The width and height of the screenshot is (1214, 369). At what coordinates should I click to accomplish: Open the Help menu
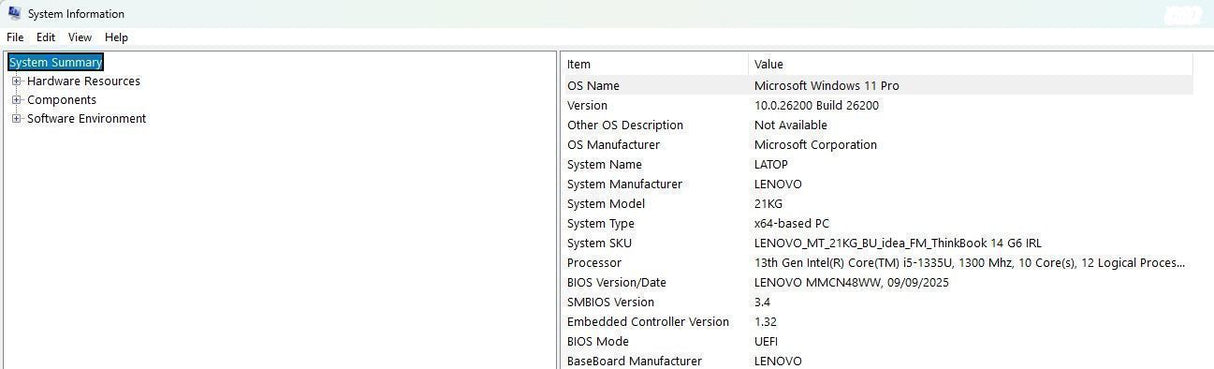[x=116, y=37]
